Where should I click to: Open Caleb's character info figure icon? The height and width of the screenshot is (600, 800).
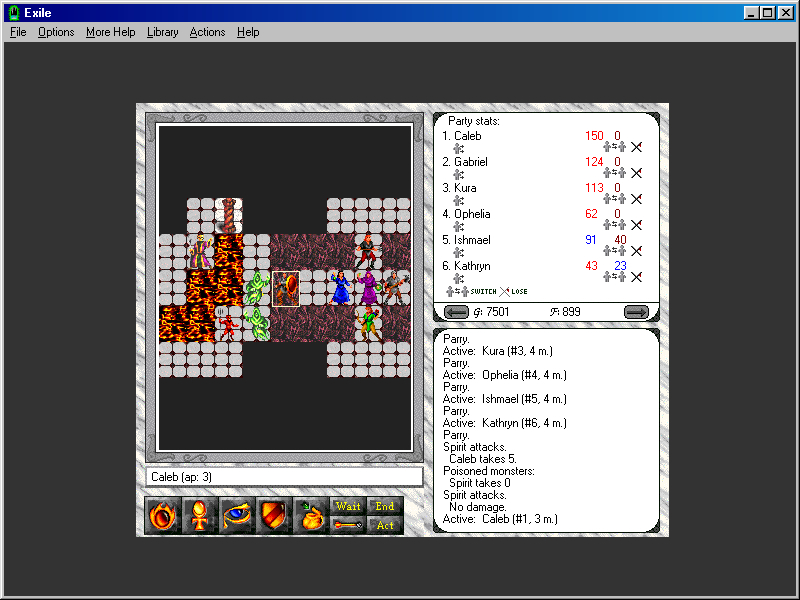point(458,148)
